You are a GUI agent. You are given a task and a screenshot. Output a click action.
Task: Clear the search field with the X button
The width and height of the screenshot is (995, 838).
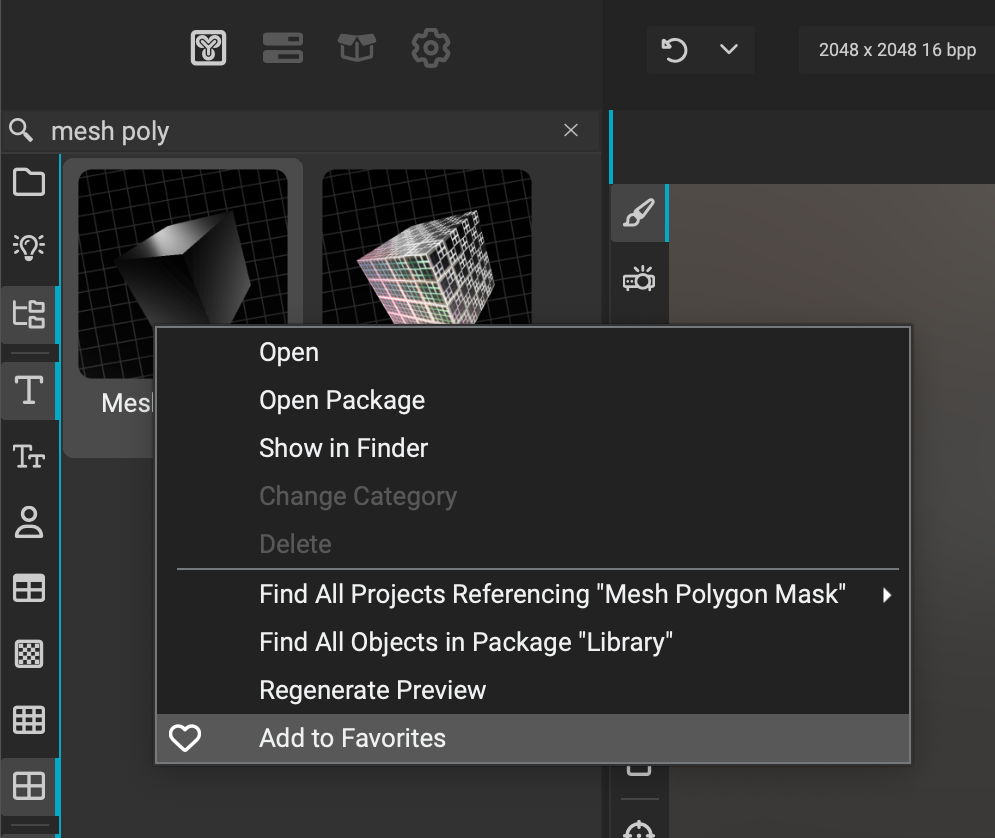tap(571, 130)
